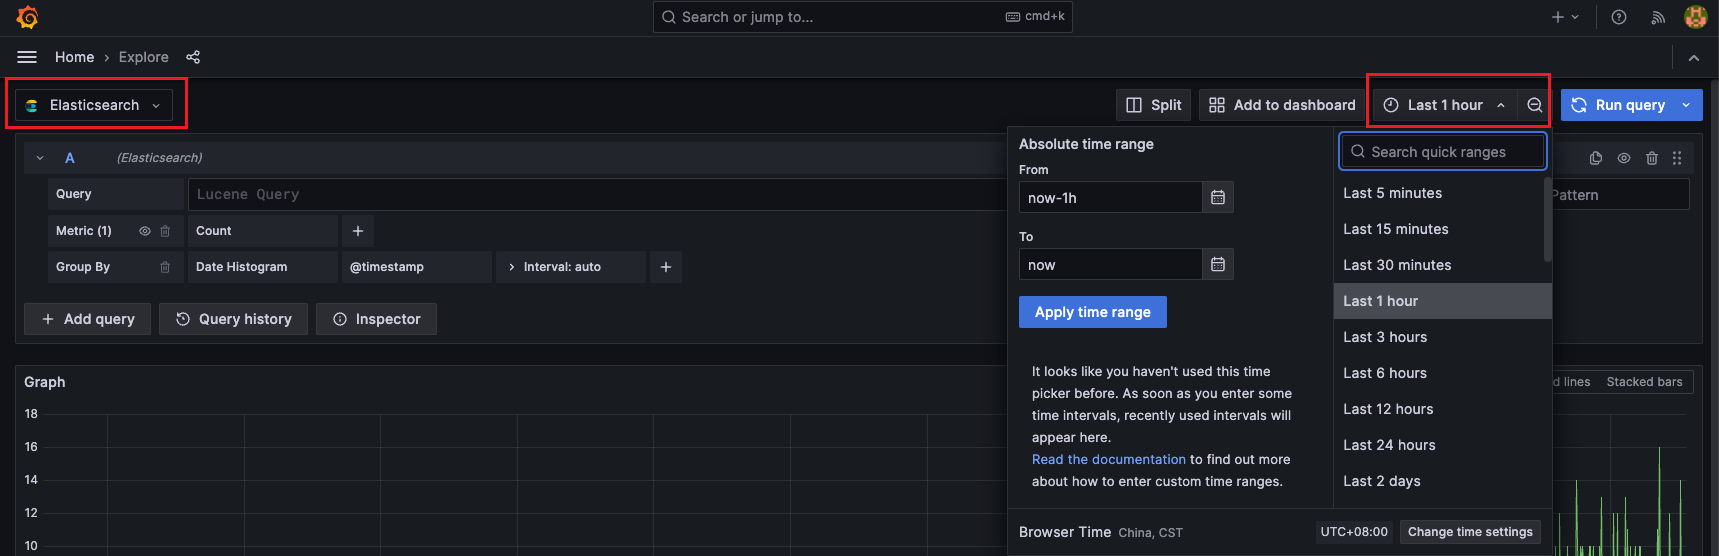Delete the Group By row with trash icon
This screenshot has height=556, width=1719.
pyautogui.click(x=165, y=267)
